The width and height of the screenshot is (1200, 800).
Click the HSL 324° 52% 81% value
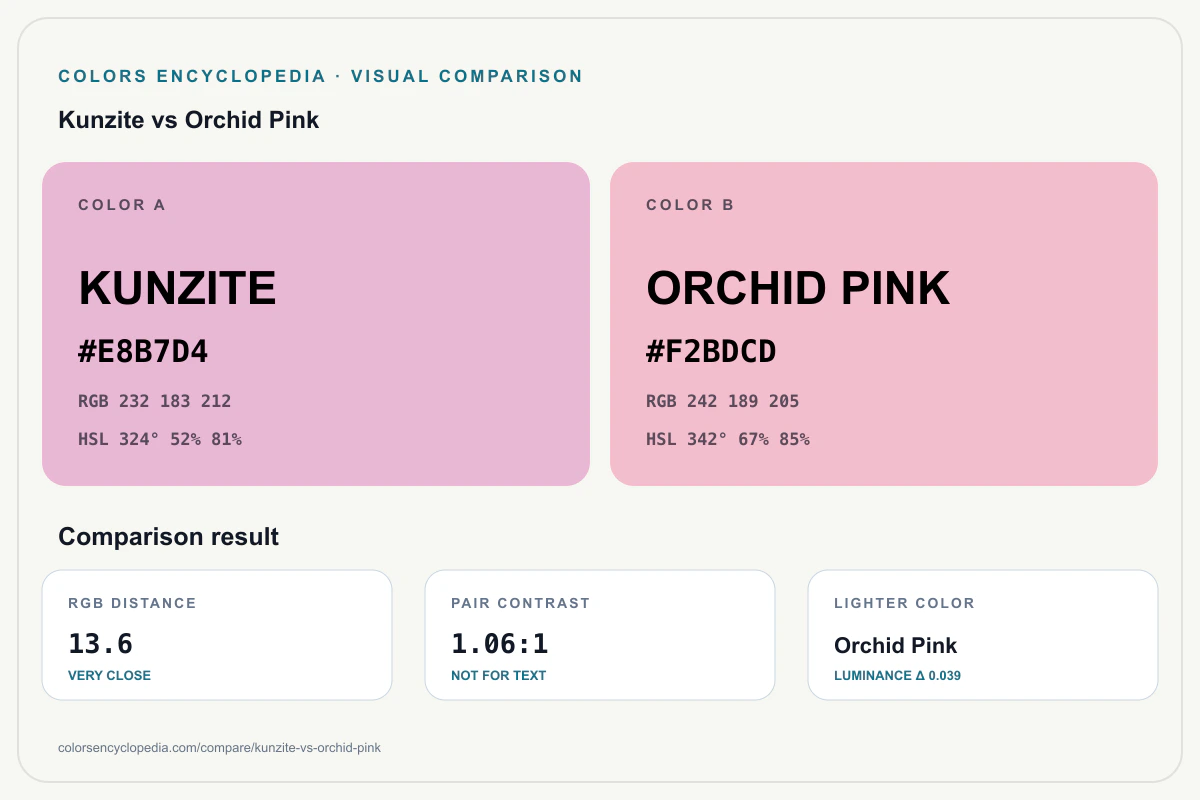160,439
